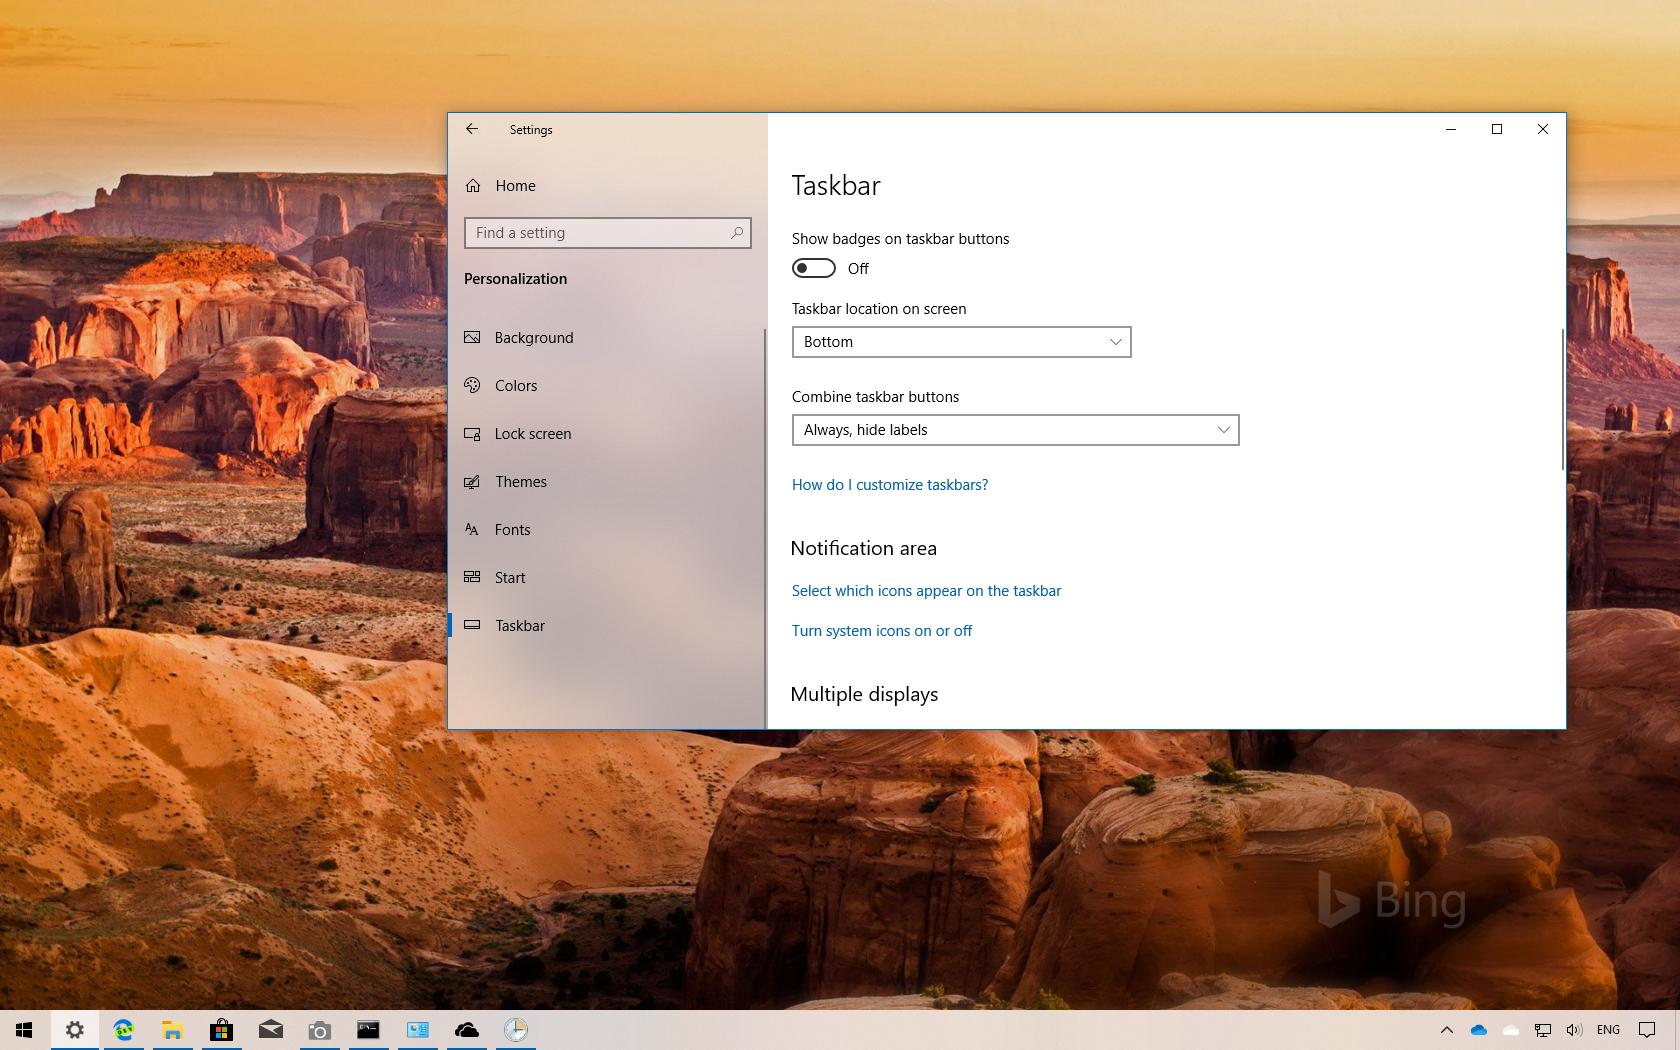The width and height of the screenshot is (1680, 1050).
Task: Switch input language via ENG indicator
Action: [1609, 1030]
